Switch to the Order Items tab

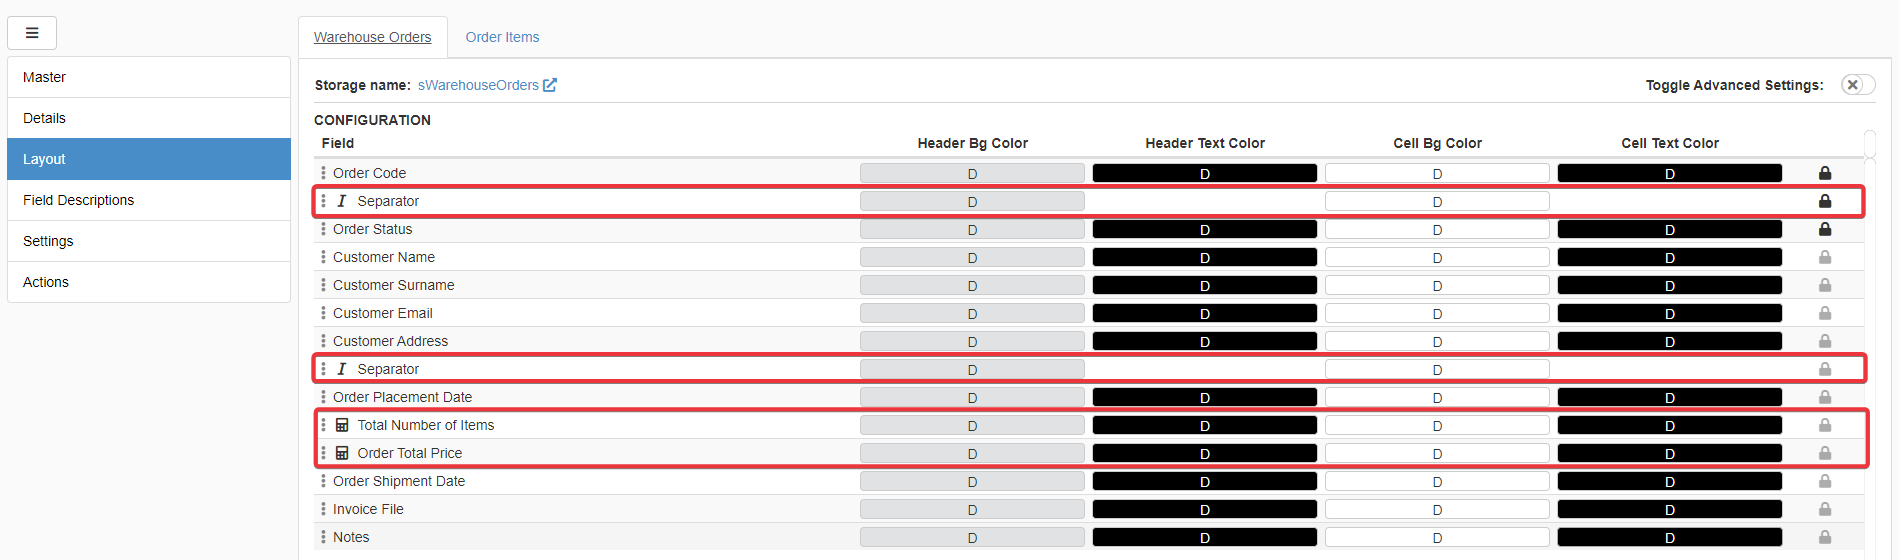tap(502, 37)
